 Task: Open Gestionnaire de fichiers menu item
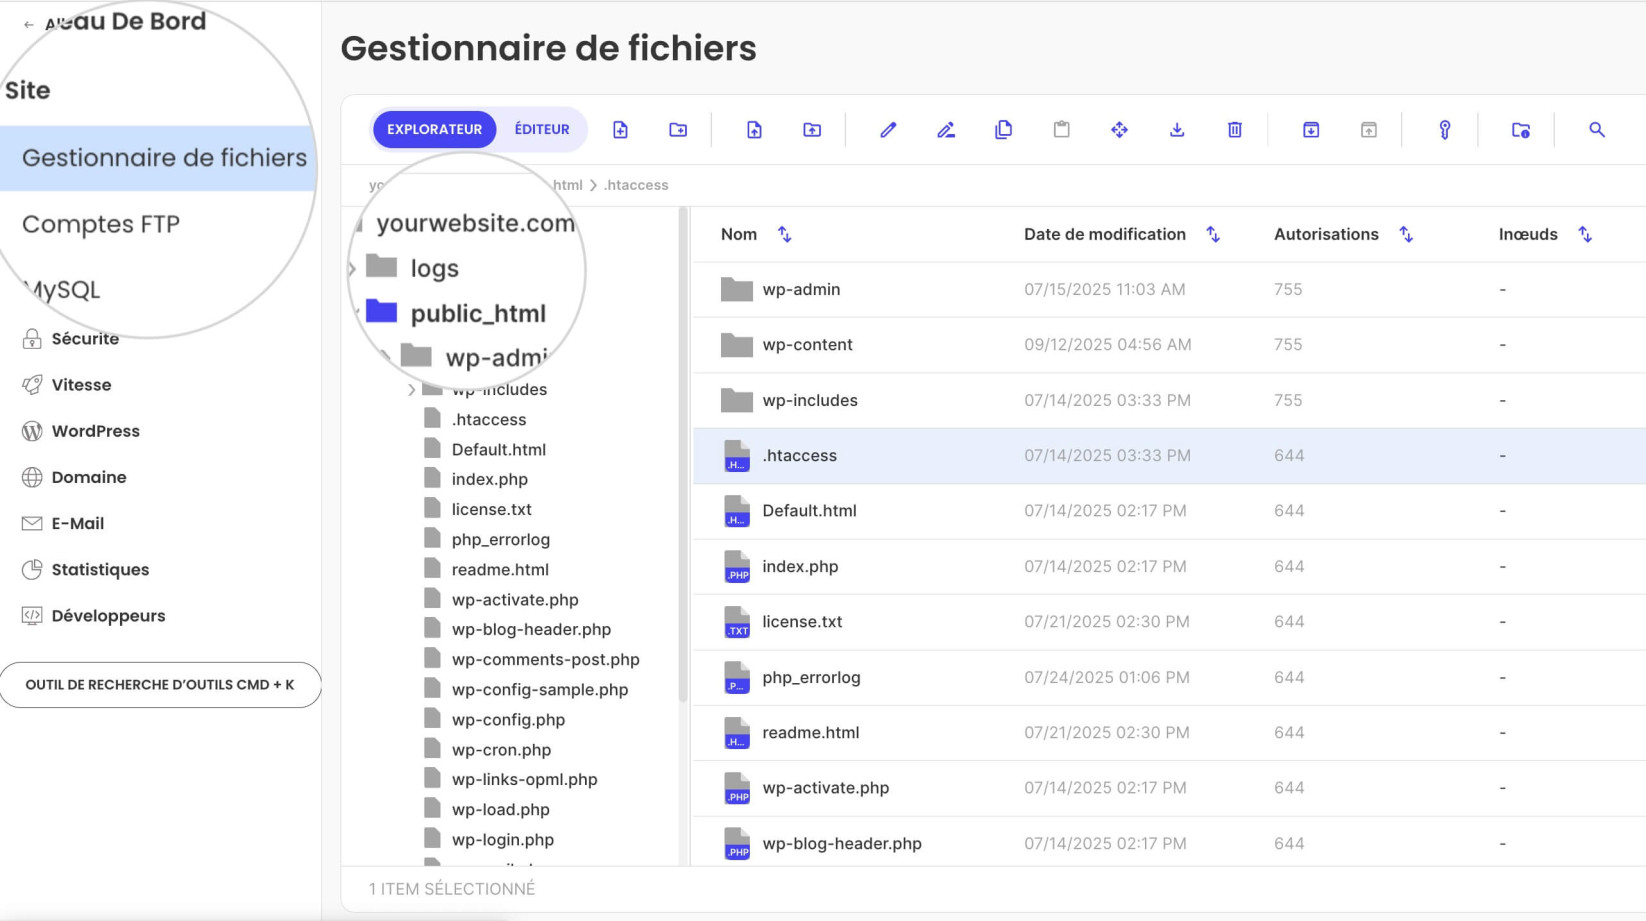click(160, 158)
